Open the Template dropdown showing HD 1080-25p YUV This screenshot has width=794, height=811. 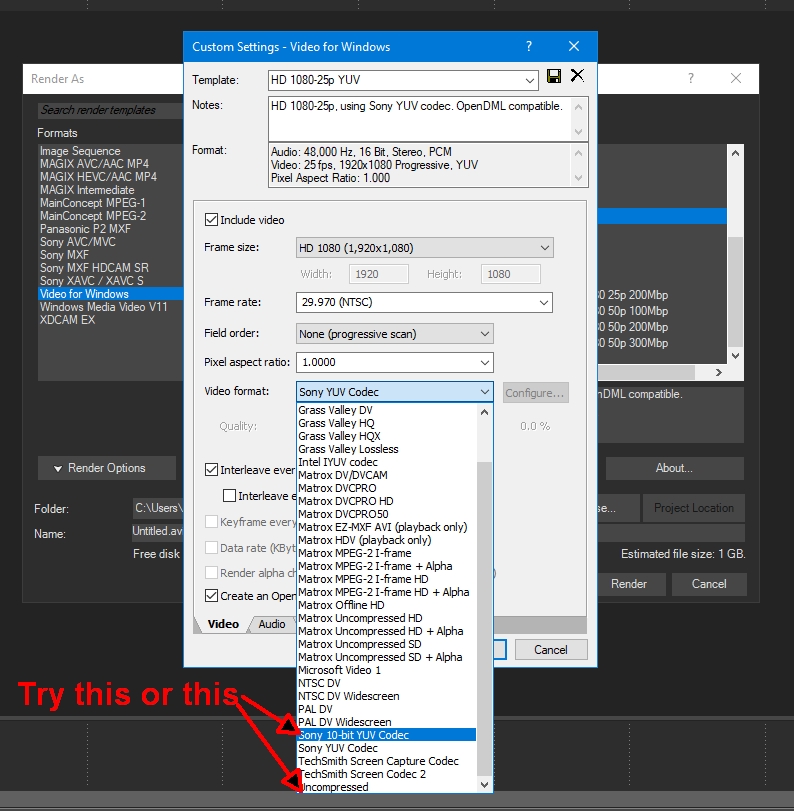tap(404, 80)
